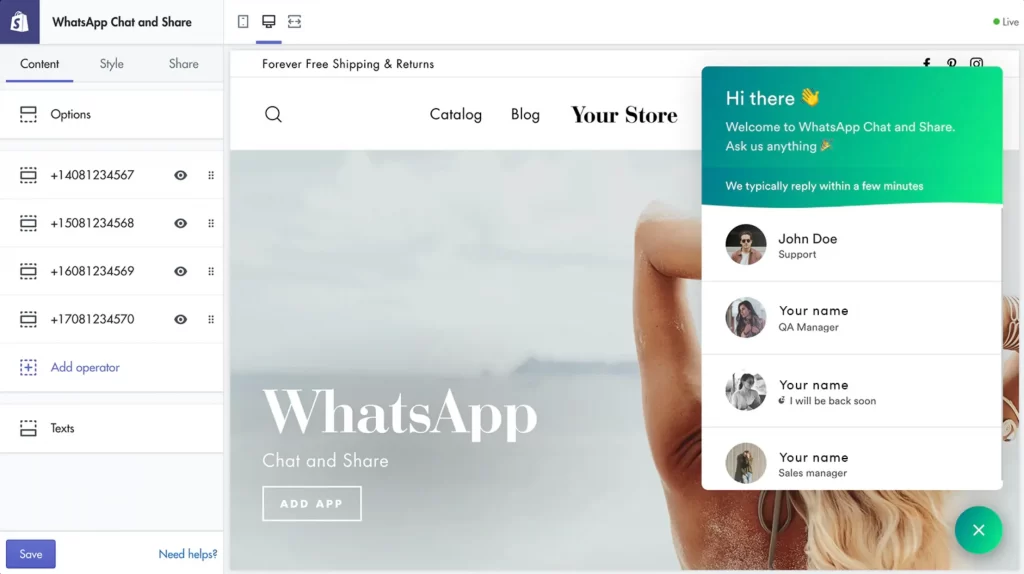Expand the Options section
This screenshot has height=574, width=1024.
click(112, 114)
